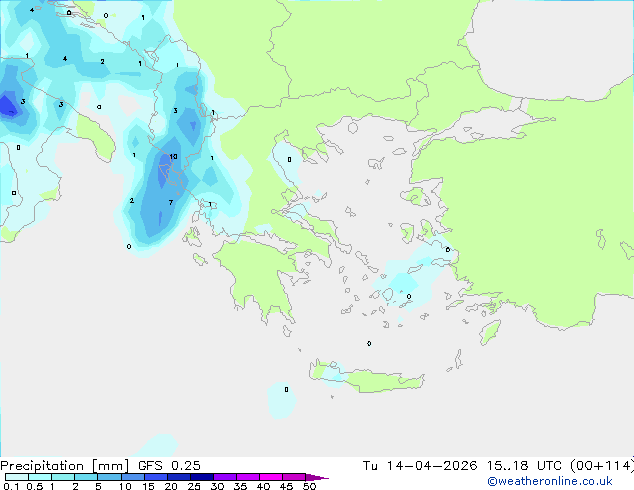This screenshot has height=490, width=634.
Task: Click the 10–15 mm legend swatch
Action: tap(132, 477)
